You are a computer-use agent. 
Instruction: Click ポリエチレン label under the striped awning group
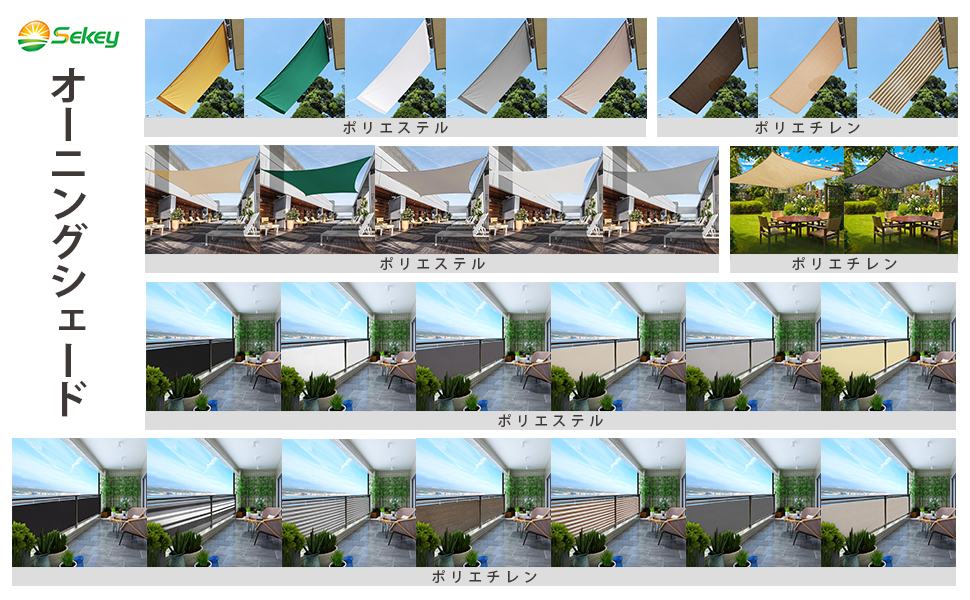pyautogui.click(x=807, y=128)
